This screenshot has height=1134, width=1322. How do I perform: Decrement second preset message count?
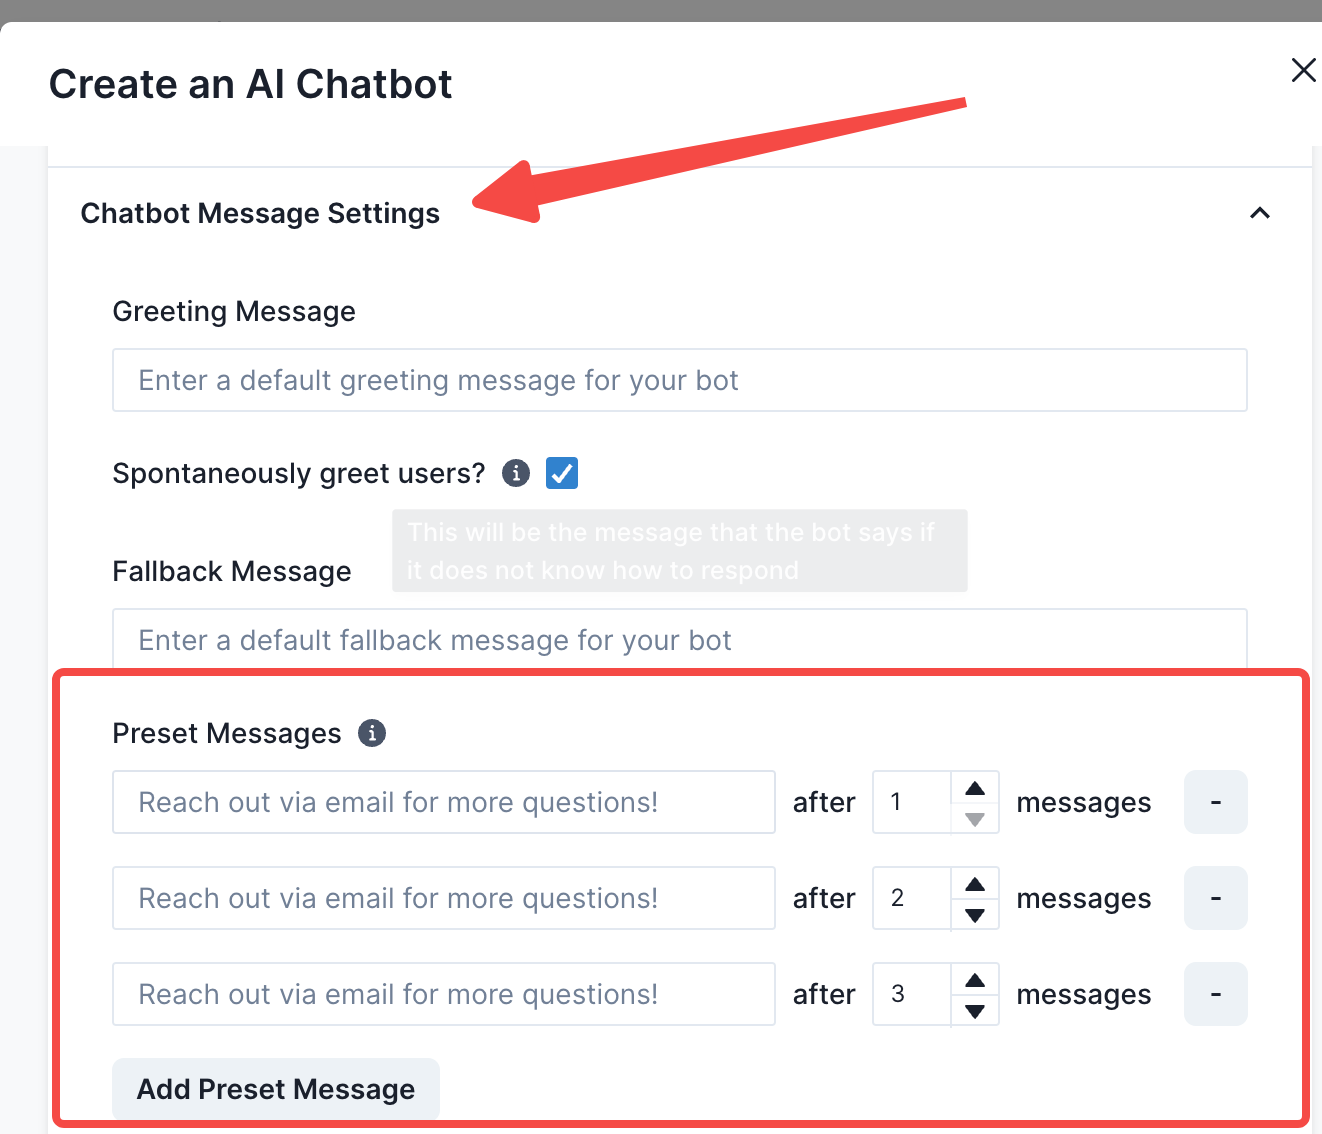coord(975,915)
